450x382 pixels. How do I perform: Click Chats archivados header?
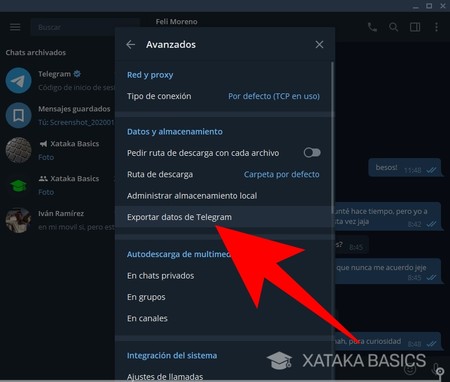click(x=36, y=52)
